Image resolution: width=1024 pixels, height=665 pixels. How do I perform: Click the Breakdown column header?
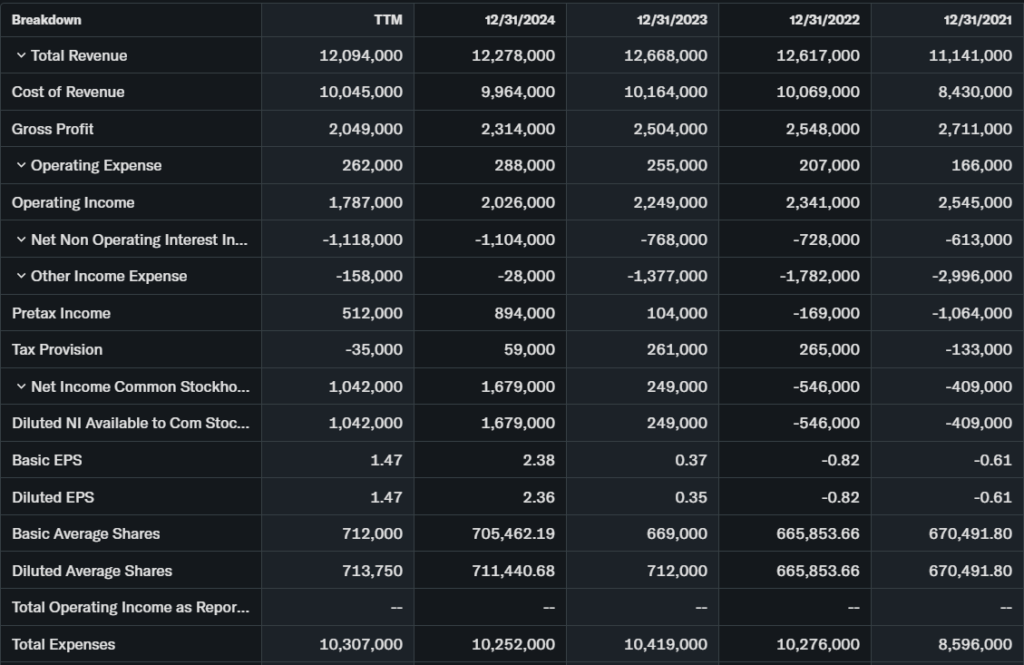coord(47,20)
